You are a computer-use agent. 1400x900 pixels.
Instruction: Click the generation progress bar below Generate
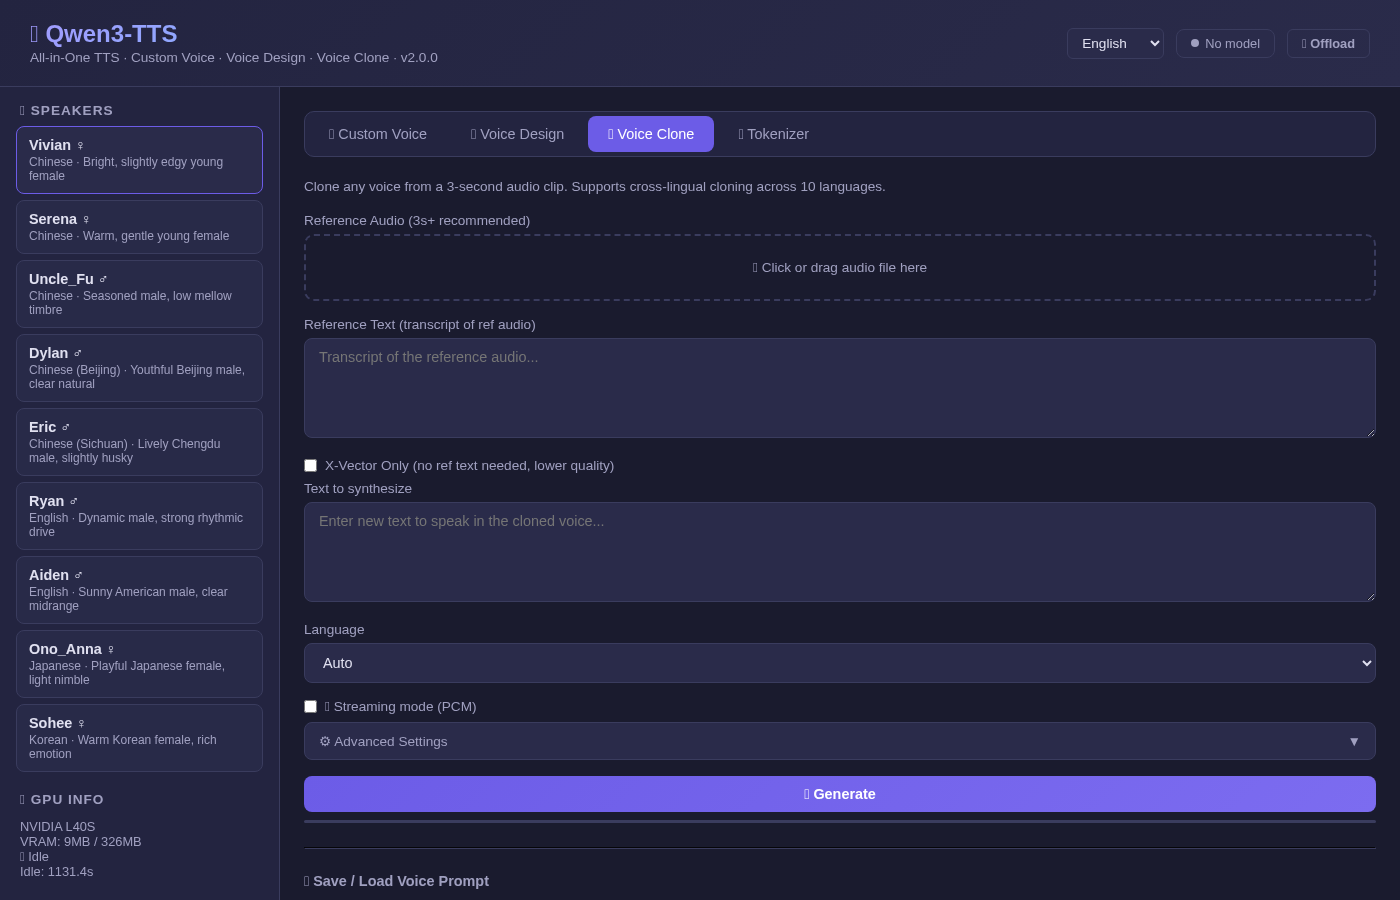840,821
